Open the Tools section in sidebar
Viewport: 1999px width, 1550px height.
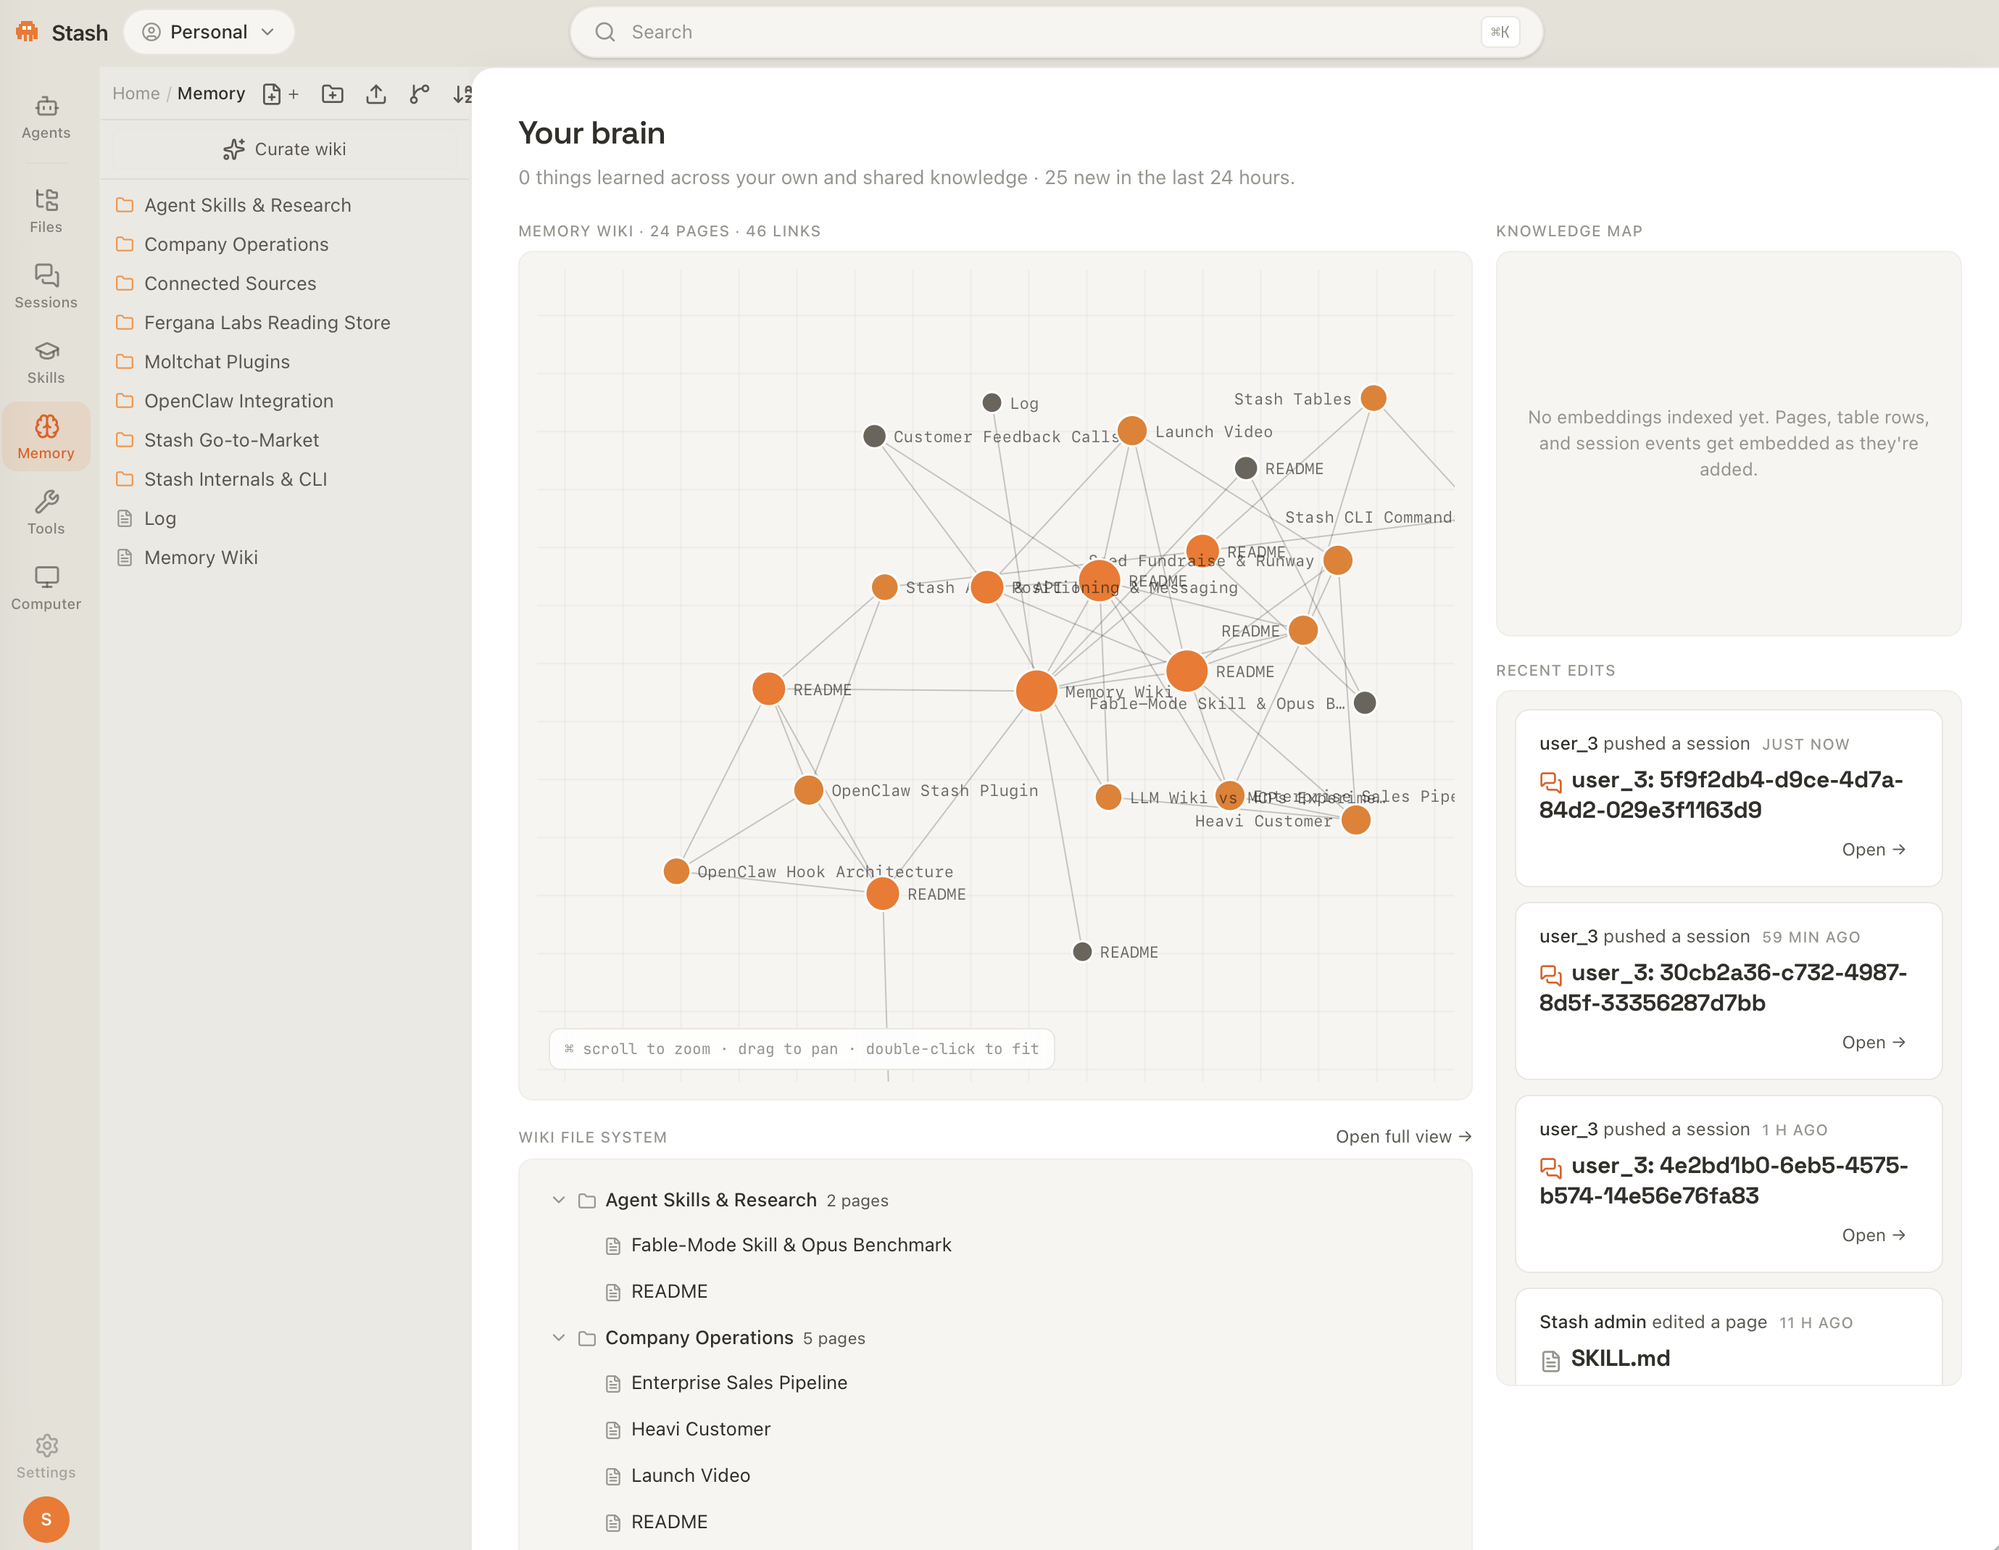(x=46, y=513)
